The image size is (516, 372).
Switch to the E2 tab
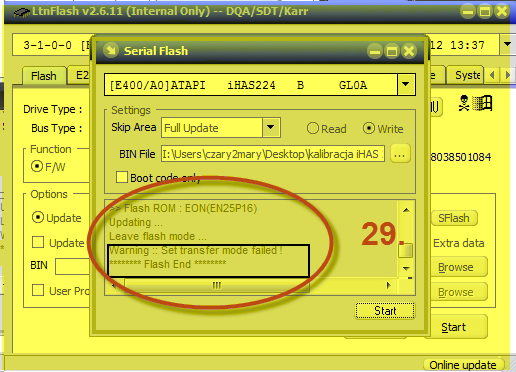[80, 75]
